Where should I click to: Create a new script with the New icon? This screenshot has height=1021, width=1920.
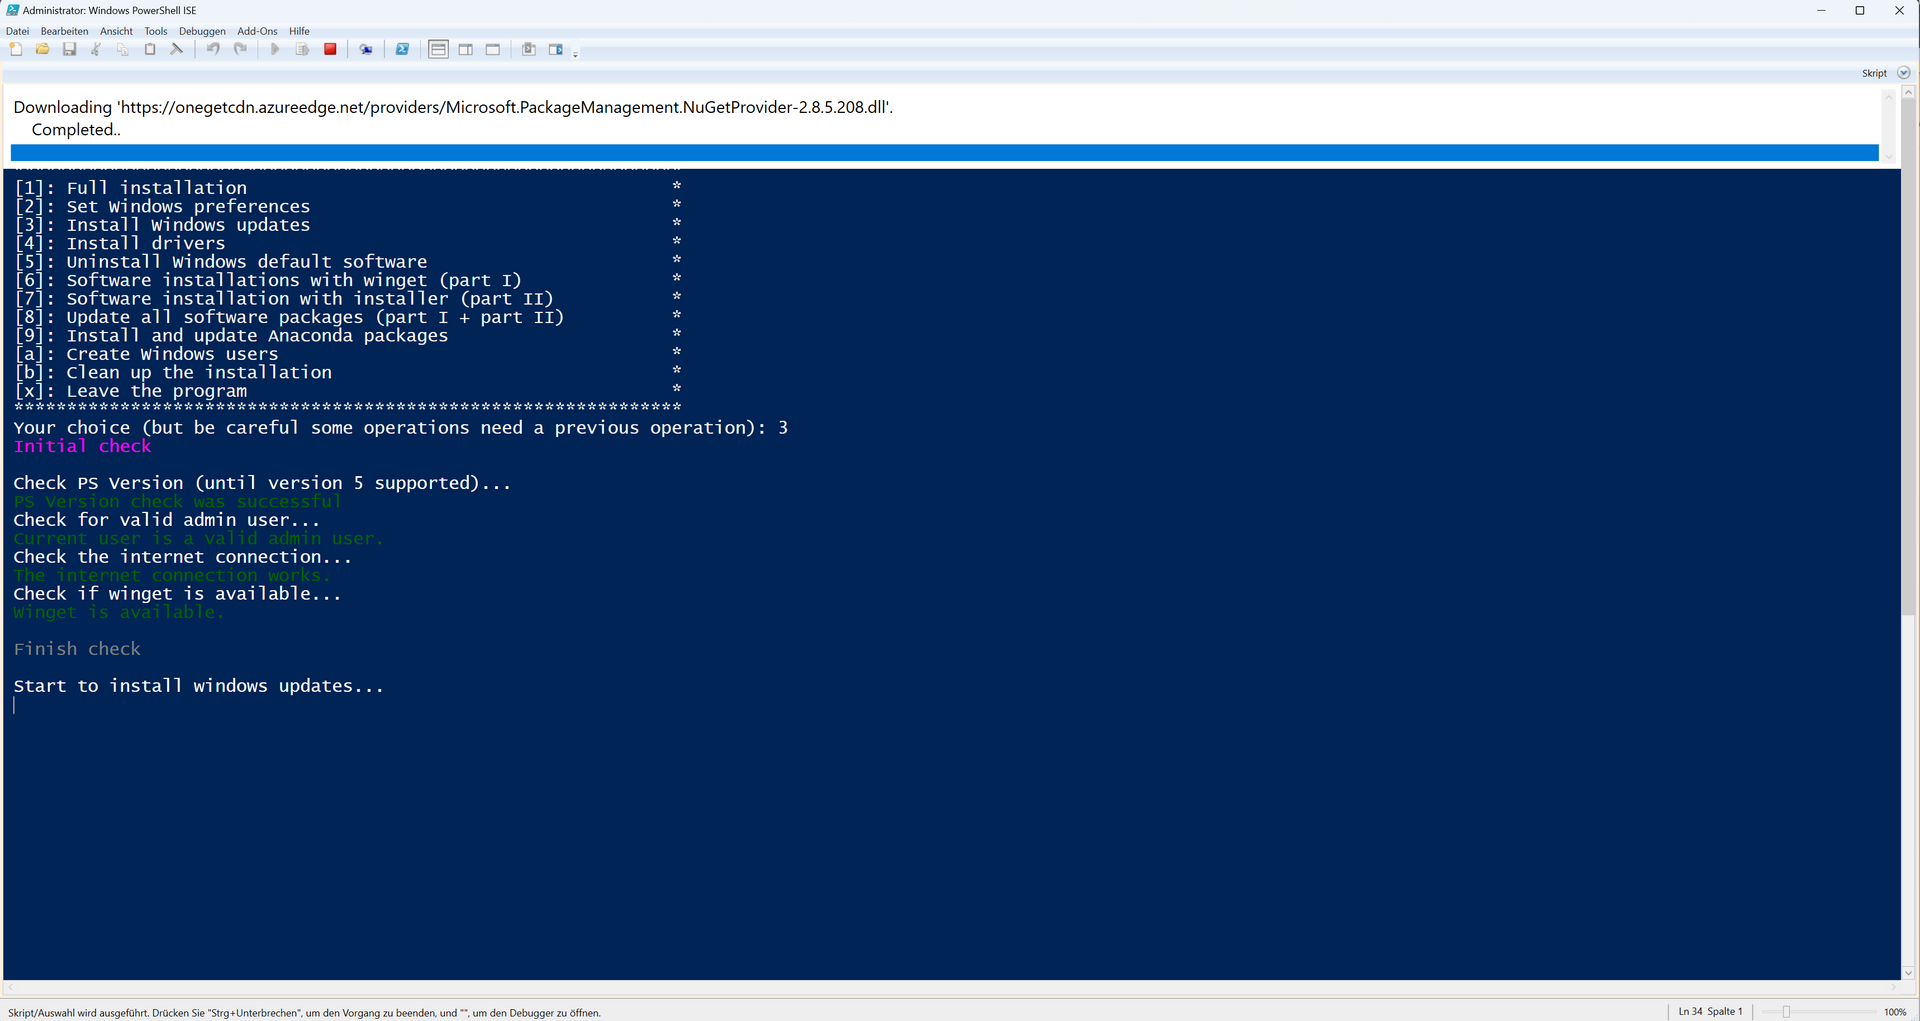[x=16, y=49]
